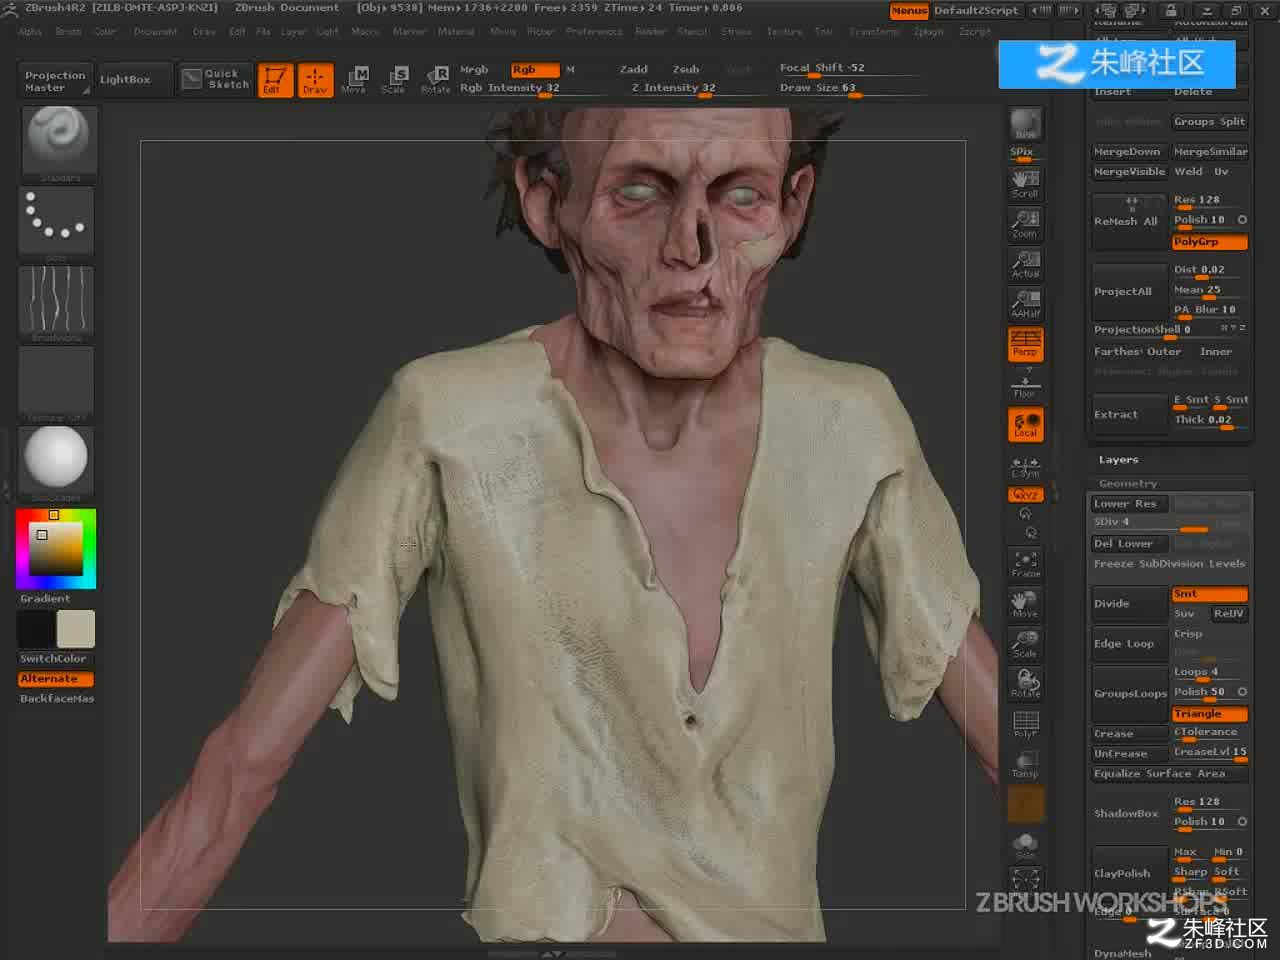Open the Document menu
1280x960 pixels.
pyautogui.click(x=153, y=32)
